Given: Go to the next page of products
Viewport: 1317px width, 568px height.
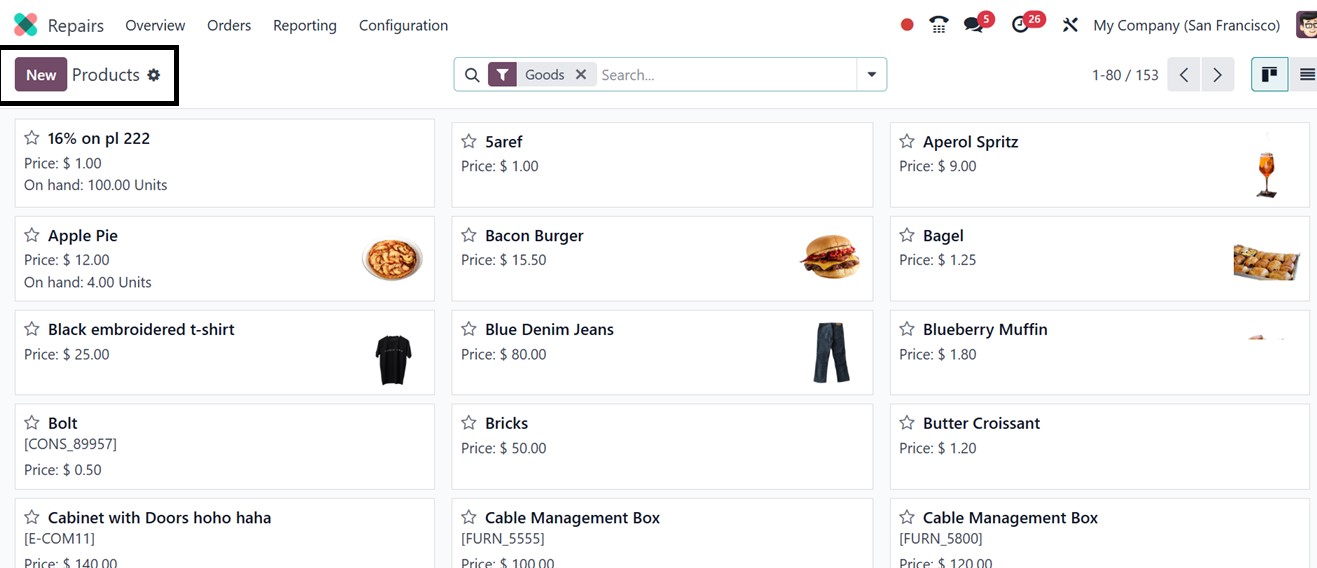Looking at the screenshot, I should point(1217,75).
